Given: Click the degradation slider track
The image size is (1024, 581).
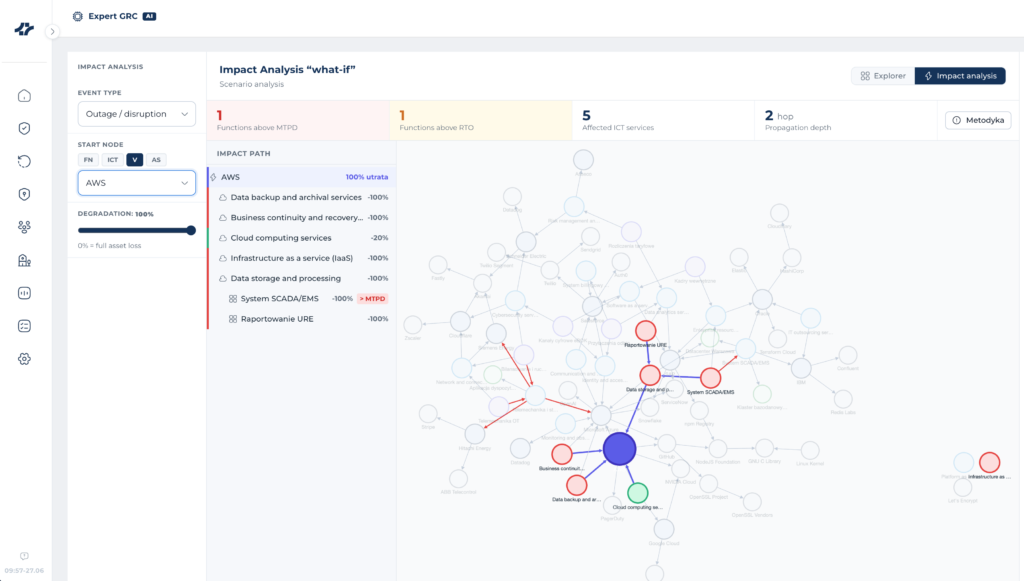Looking at the screenshot, I should pos(134,230).
